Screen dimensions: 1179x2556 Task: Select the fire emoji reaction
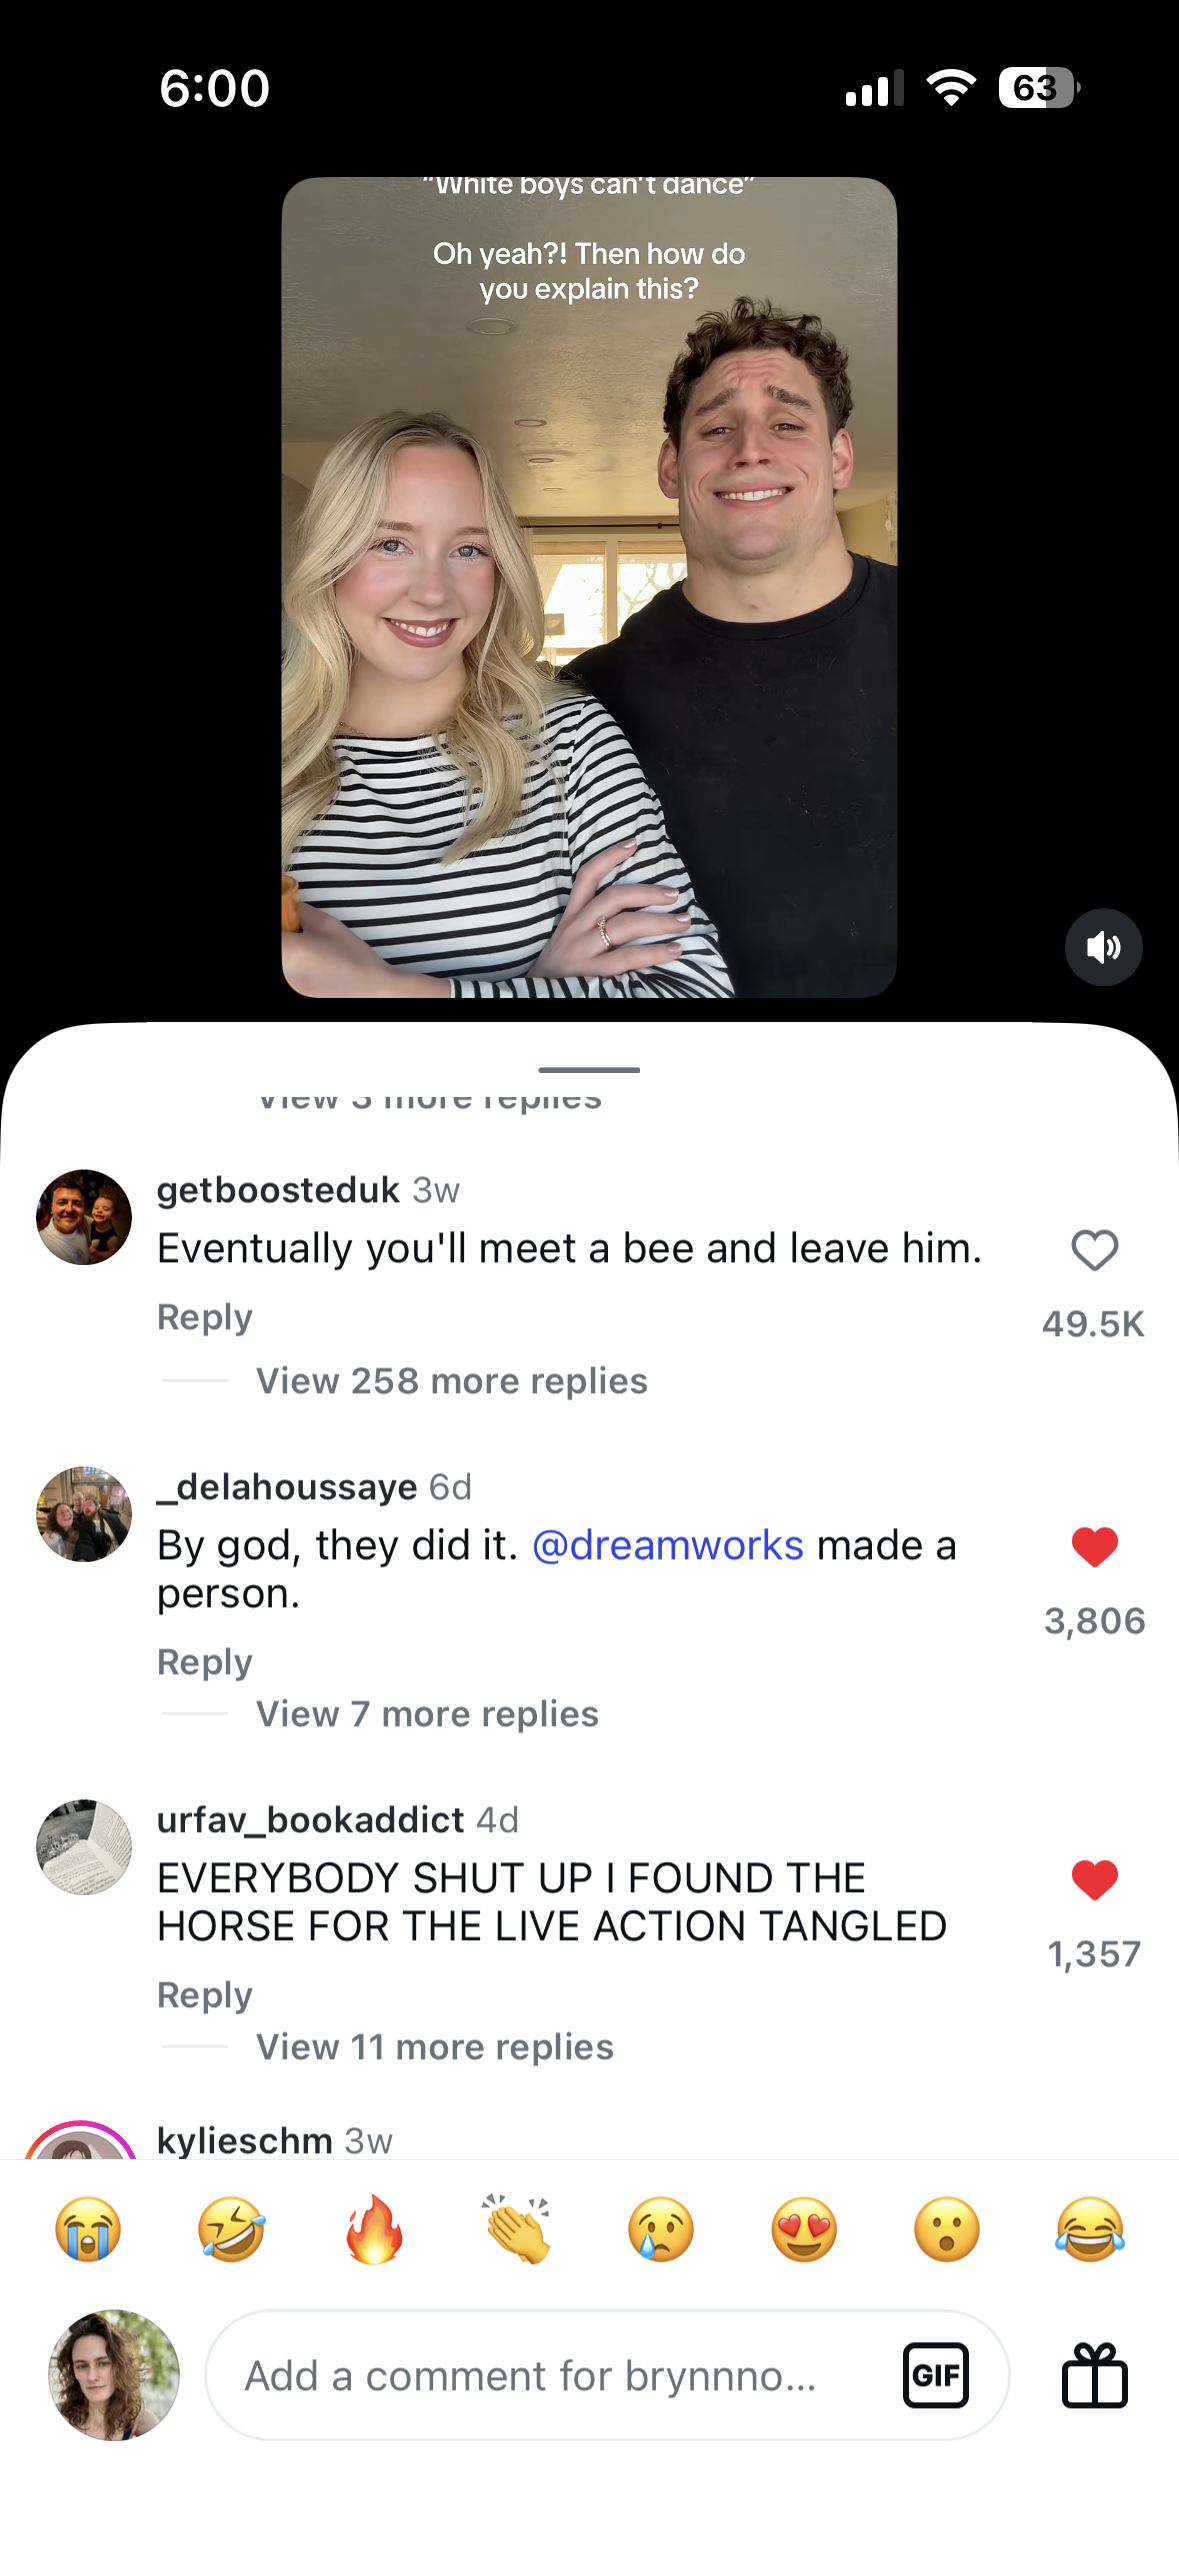(374, 2229)
